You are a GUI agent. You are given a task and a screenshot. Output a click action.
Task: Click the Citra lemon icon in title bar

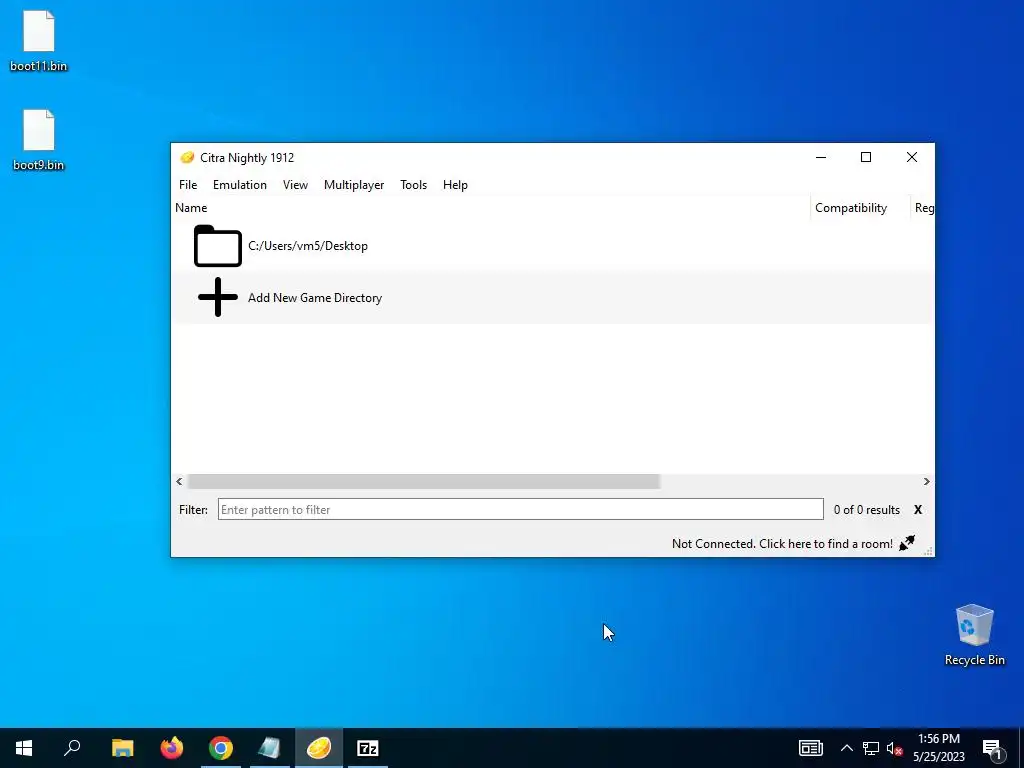click(x=187, y=157)
